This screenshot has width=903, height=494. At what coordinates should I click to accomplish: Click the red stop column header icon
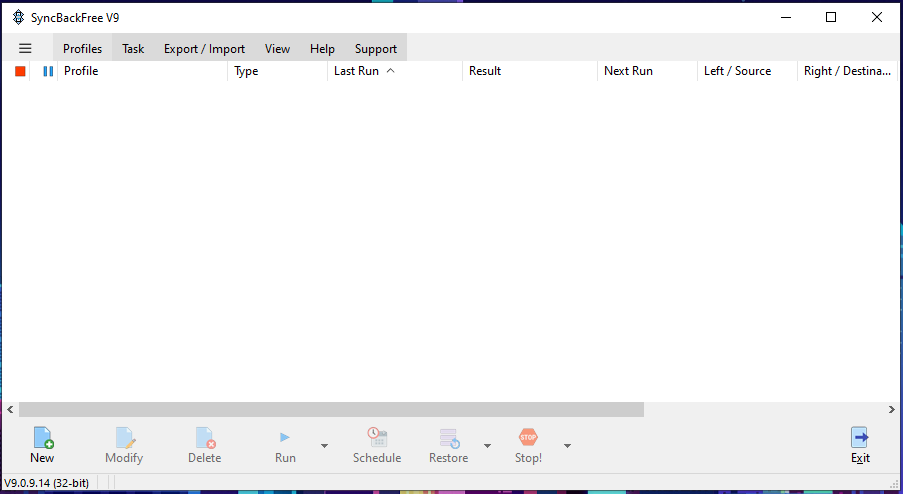point(20,71)
